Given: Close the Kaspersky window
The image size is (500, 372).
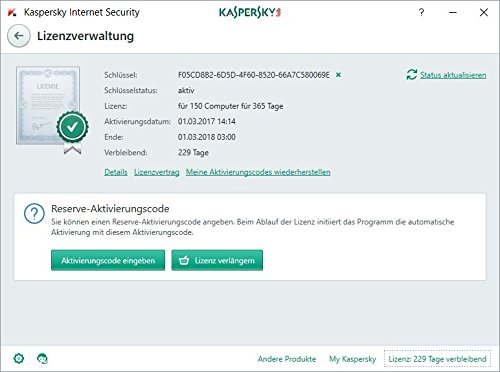Looking at the screenshot, I should pyautogui.click(x=484, y=13).
